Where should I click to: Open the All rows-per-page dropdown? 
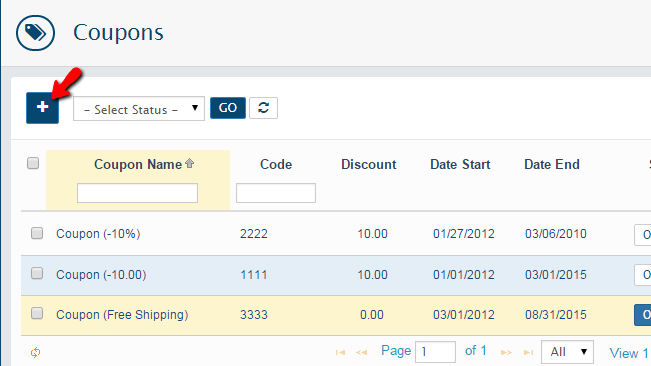click(567, 352)
